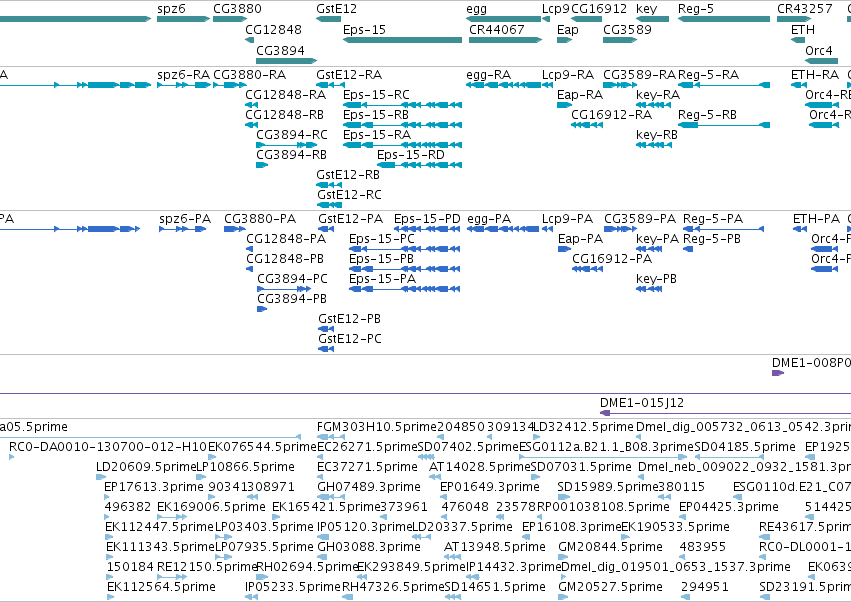Select protein key-PB
The width and height of the screenshot is (851, 602).
click(x=649, y=289)
